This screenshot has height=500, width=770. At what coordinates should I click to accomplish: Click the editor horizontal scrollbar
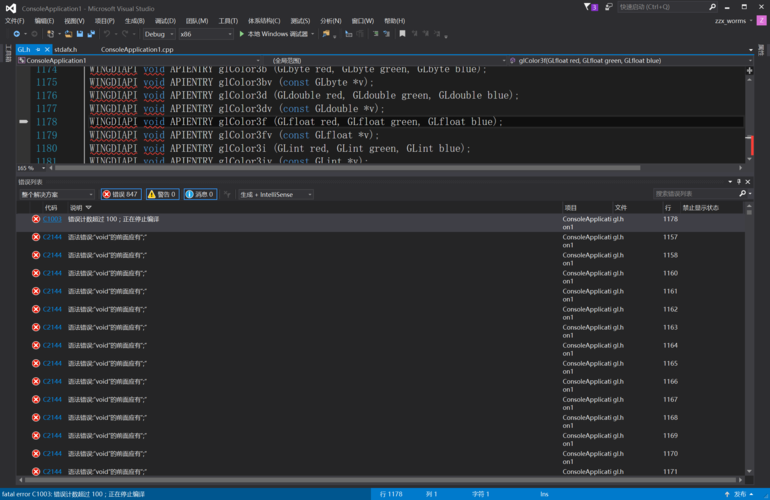pyautogui.click(x=347, y=168)
